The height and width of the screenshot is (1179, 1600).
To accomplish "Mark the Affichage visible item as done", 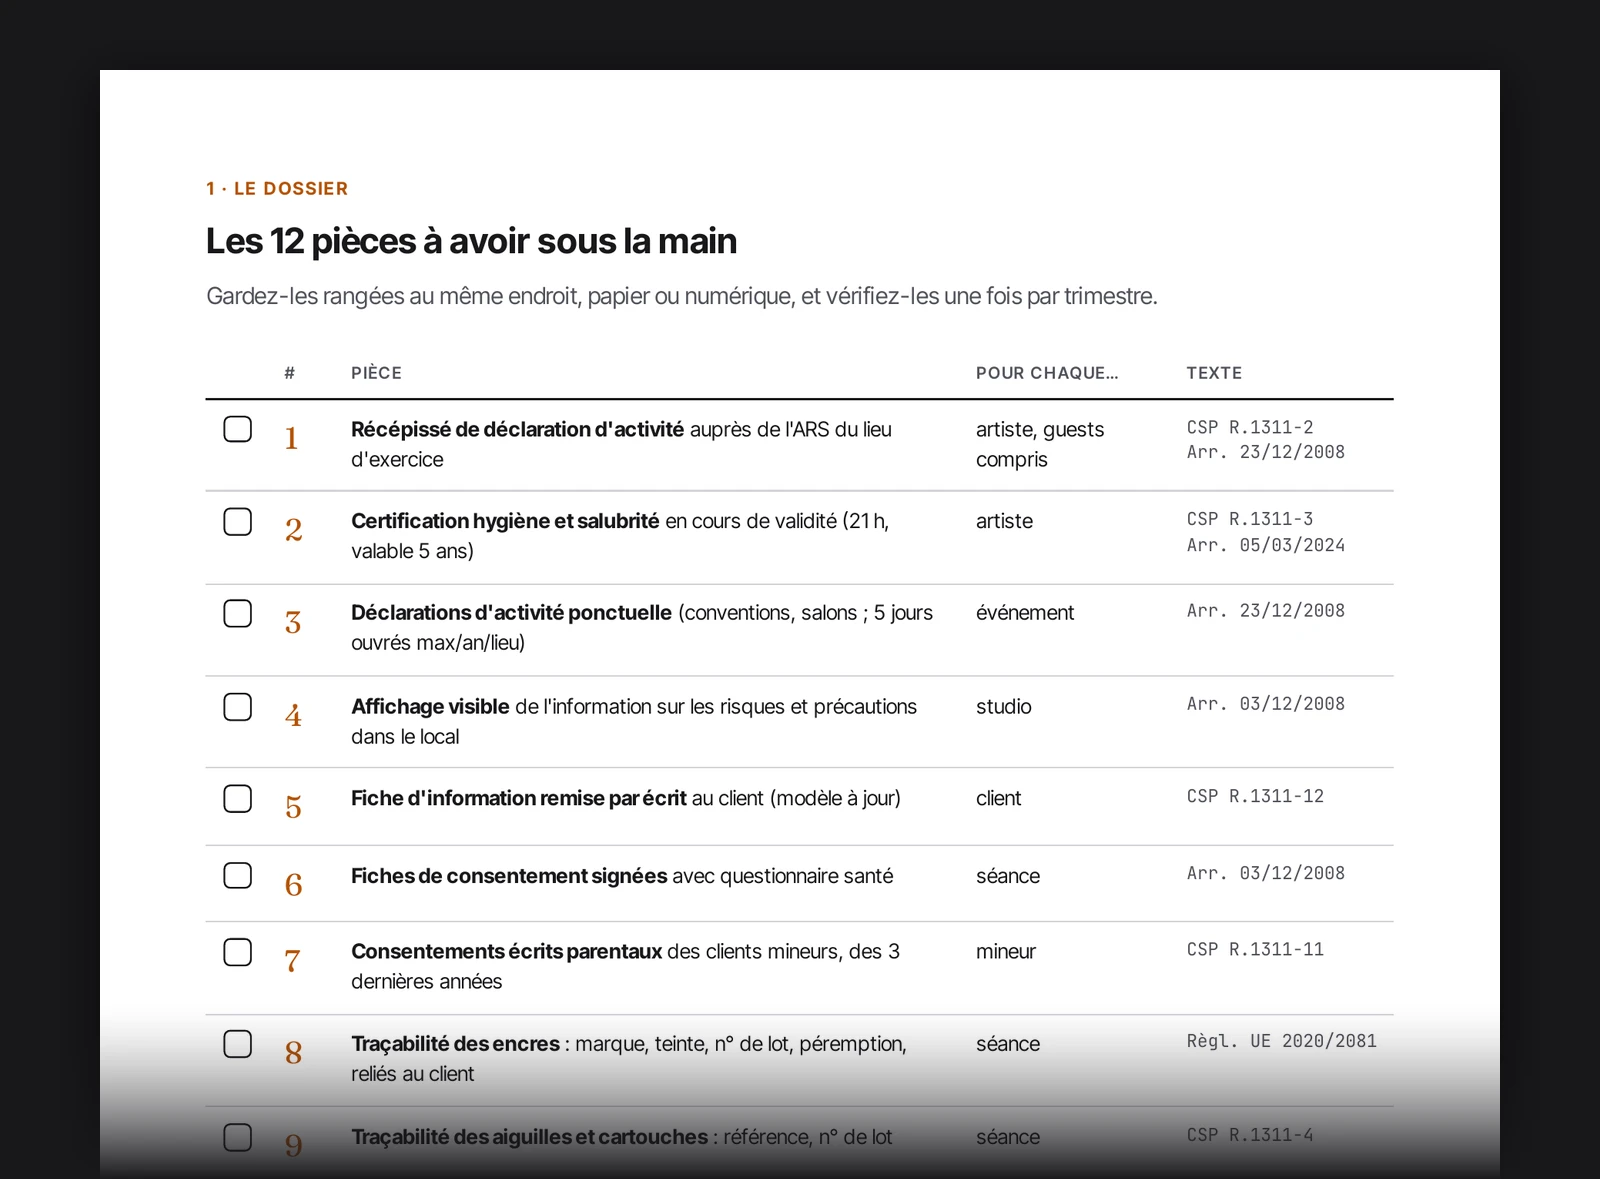I will 237,706.
